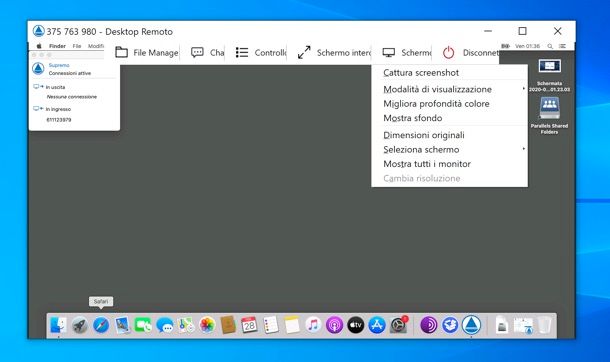Screen dimensions: 610x362
Task: Open FaceTime in the dock
Action: click(143, 325)
